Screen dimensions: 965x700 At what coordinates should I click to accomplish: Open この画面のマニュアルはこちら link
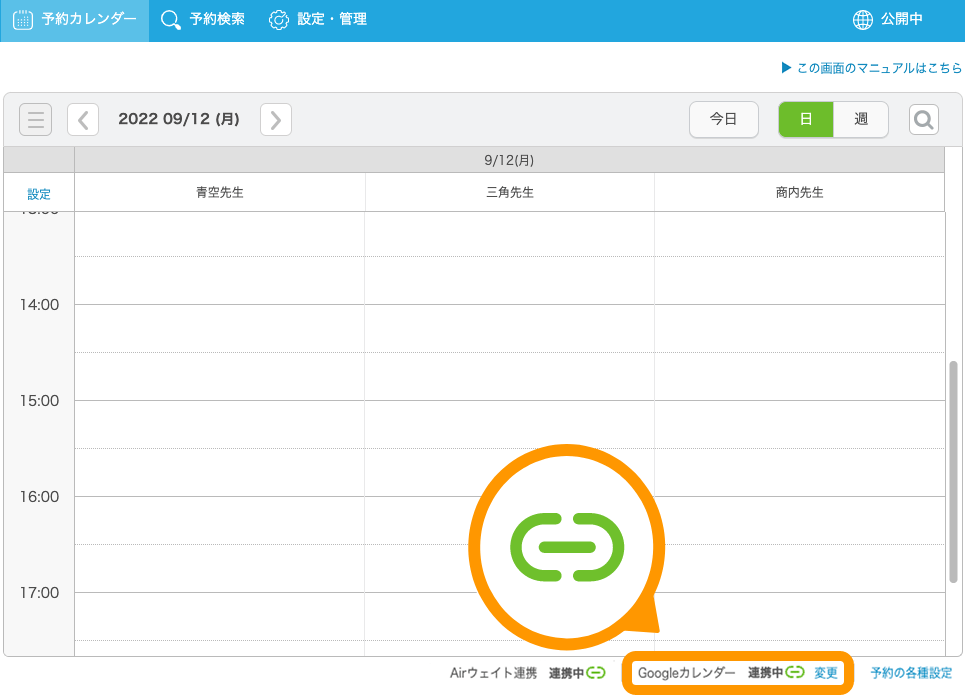point(871,69)
